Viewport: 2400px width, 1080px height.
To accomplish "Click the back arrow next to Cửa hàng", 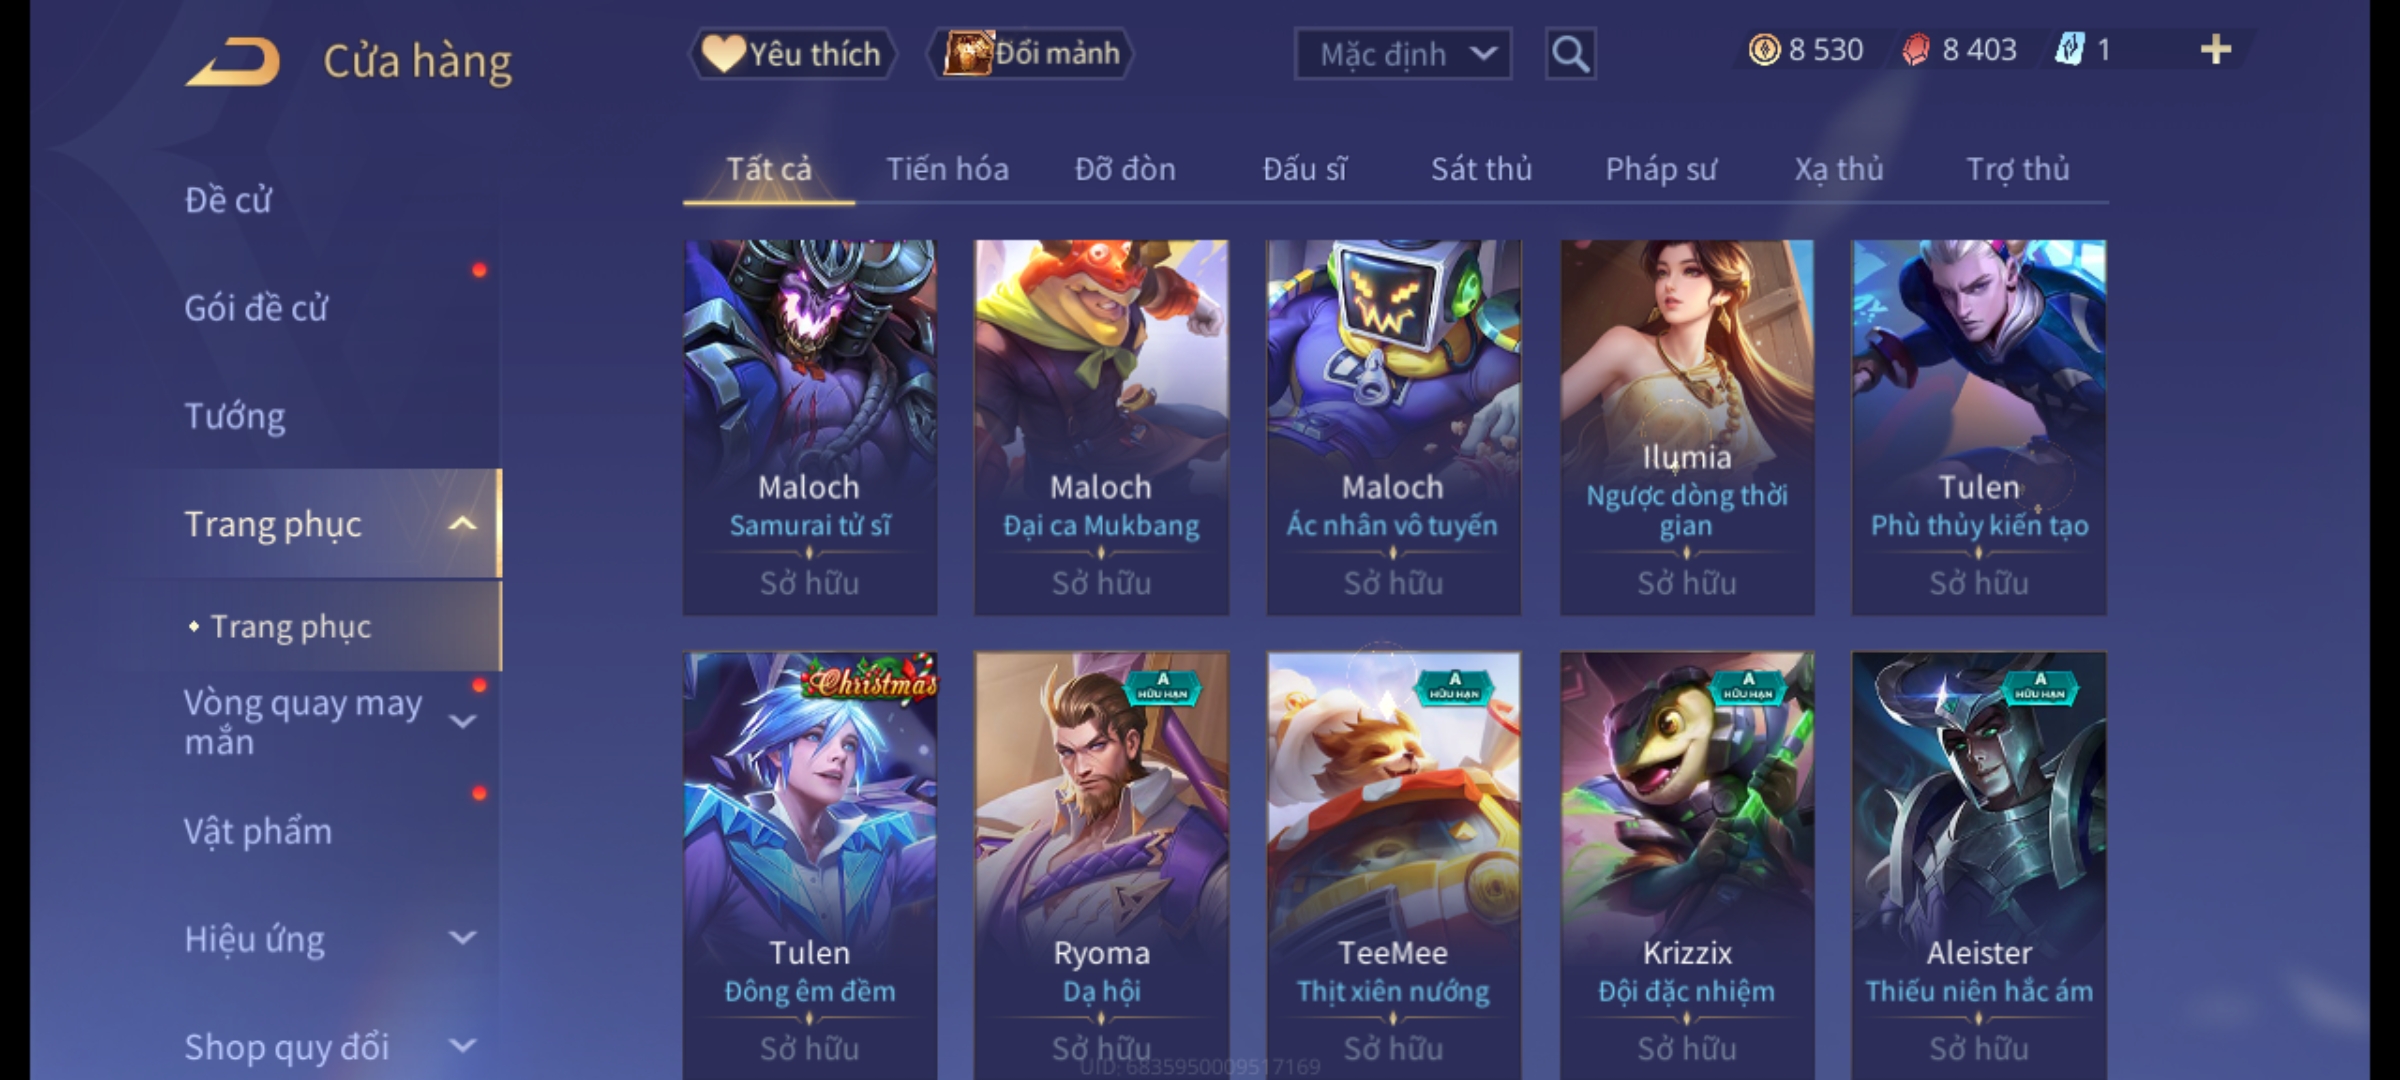I will pos(232,62).
